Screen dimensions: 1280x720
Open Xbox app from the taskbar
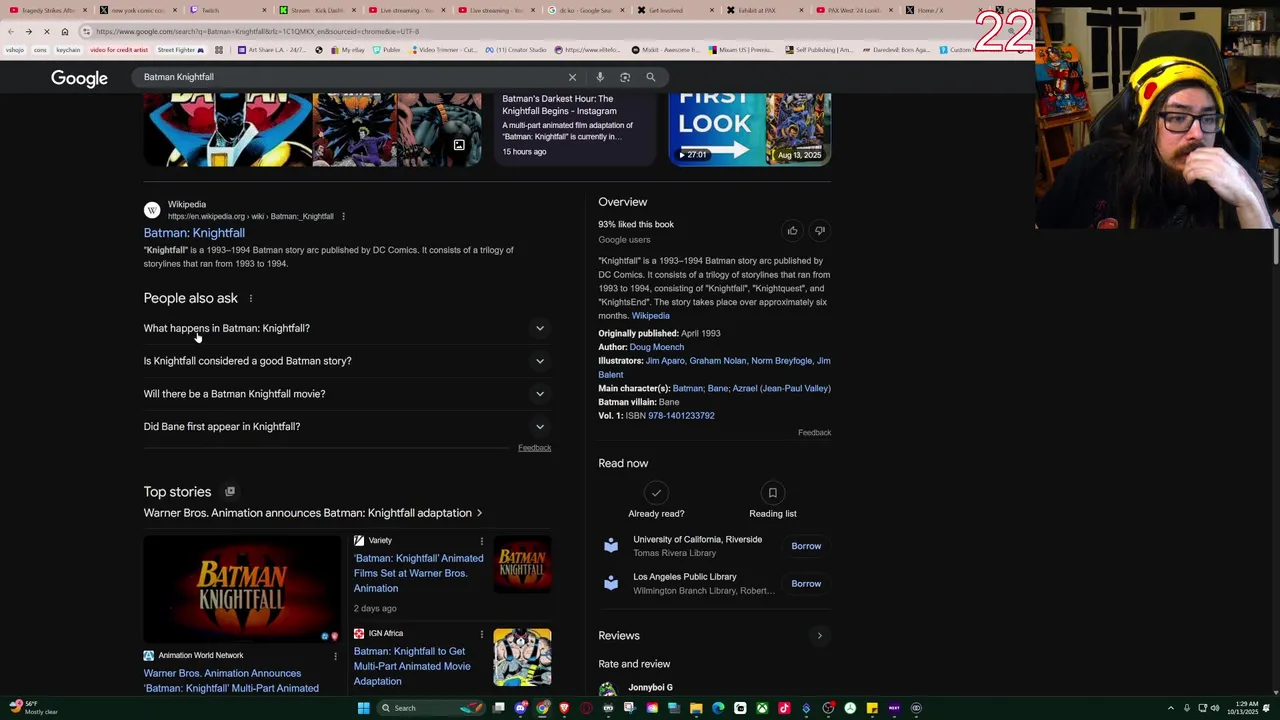coord(762,708)
